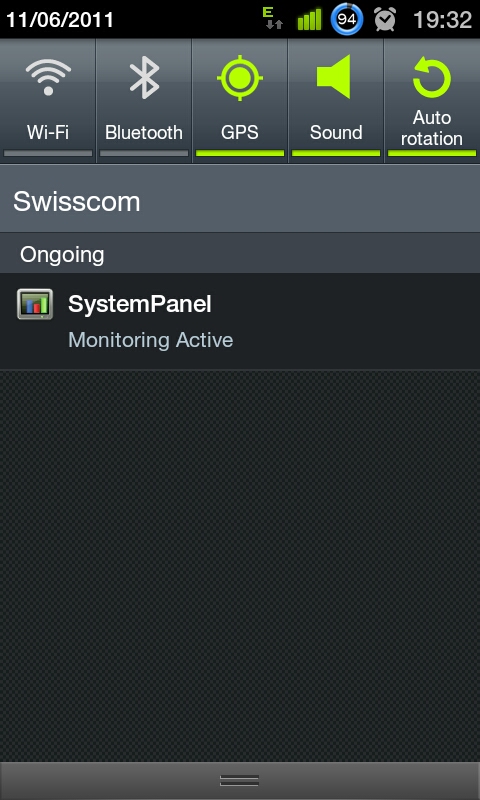Open the SystemPanel Monitoring Active notification
The height and width of the screenshot is (800, 480).
(x=240, y=321)
